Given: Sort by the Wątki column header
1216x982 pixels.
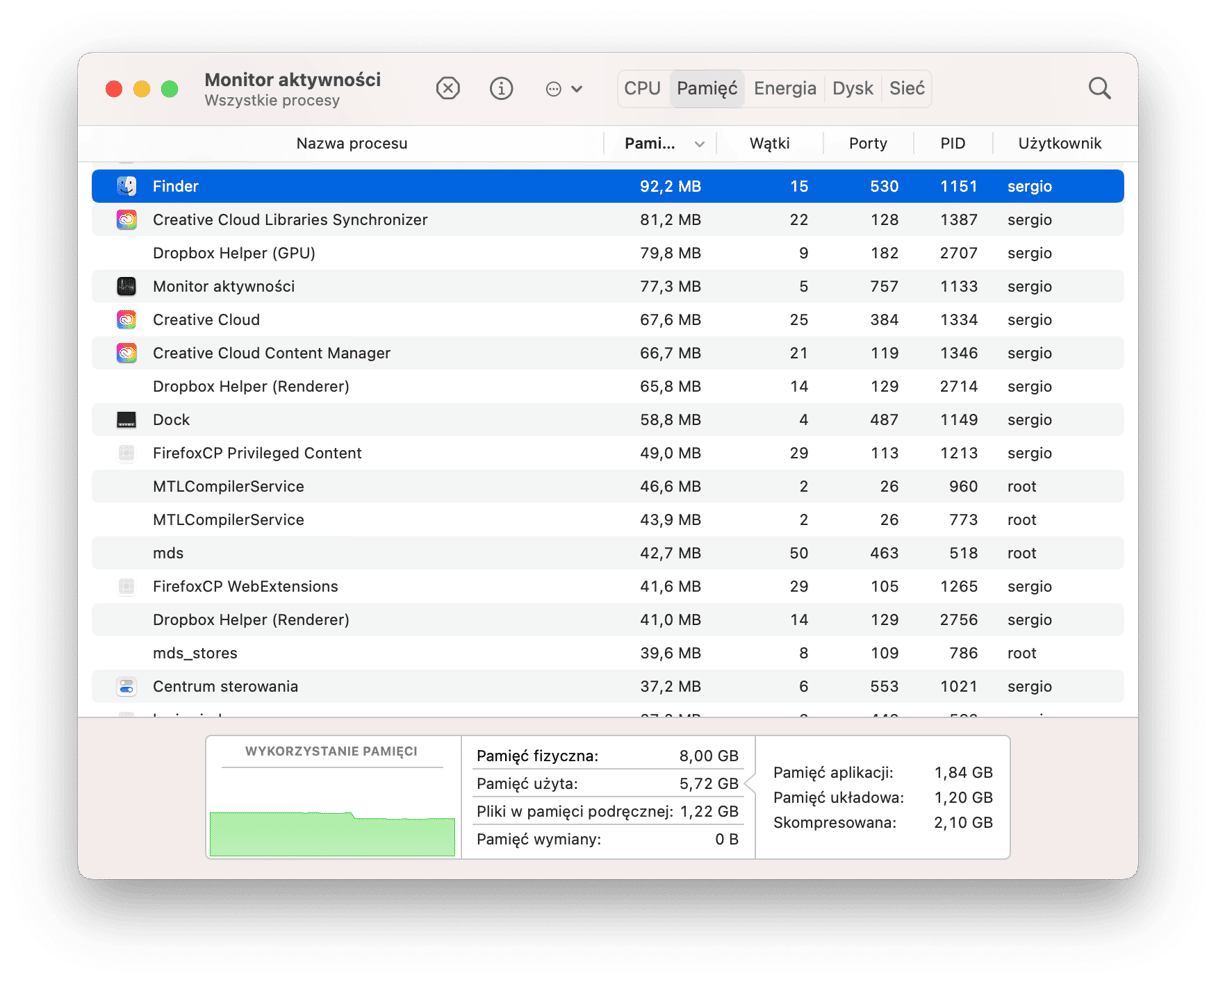Looking at the screenshot, I should 769,144.
